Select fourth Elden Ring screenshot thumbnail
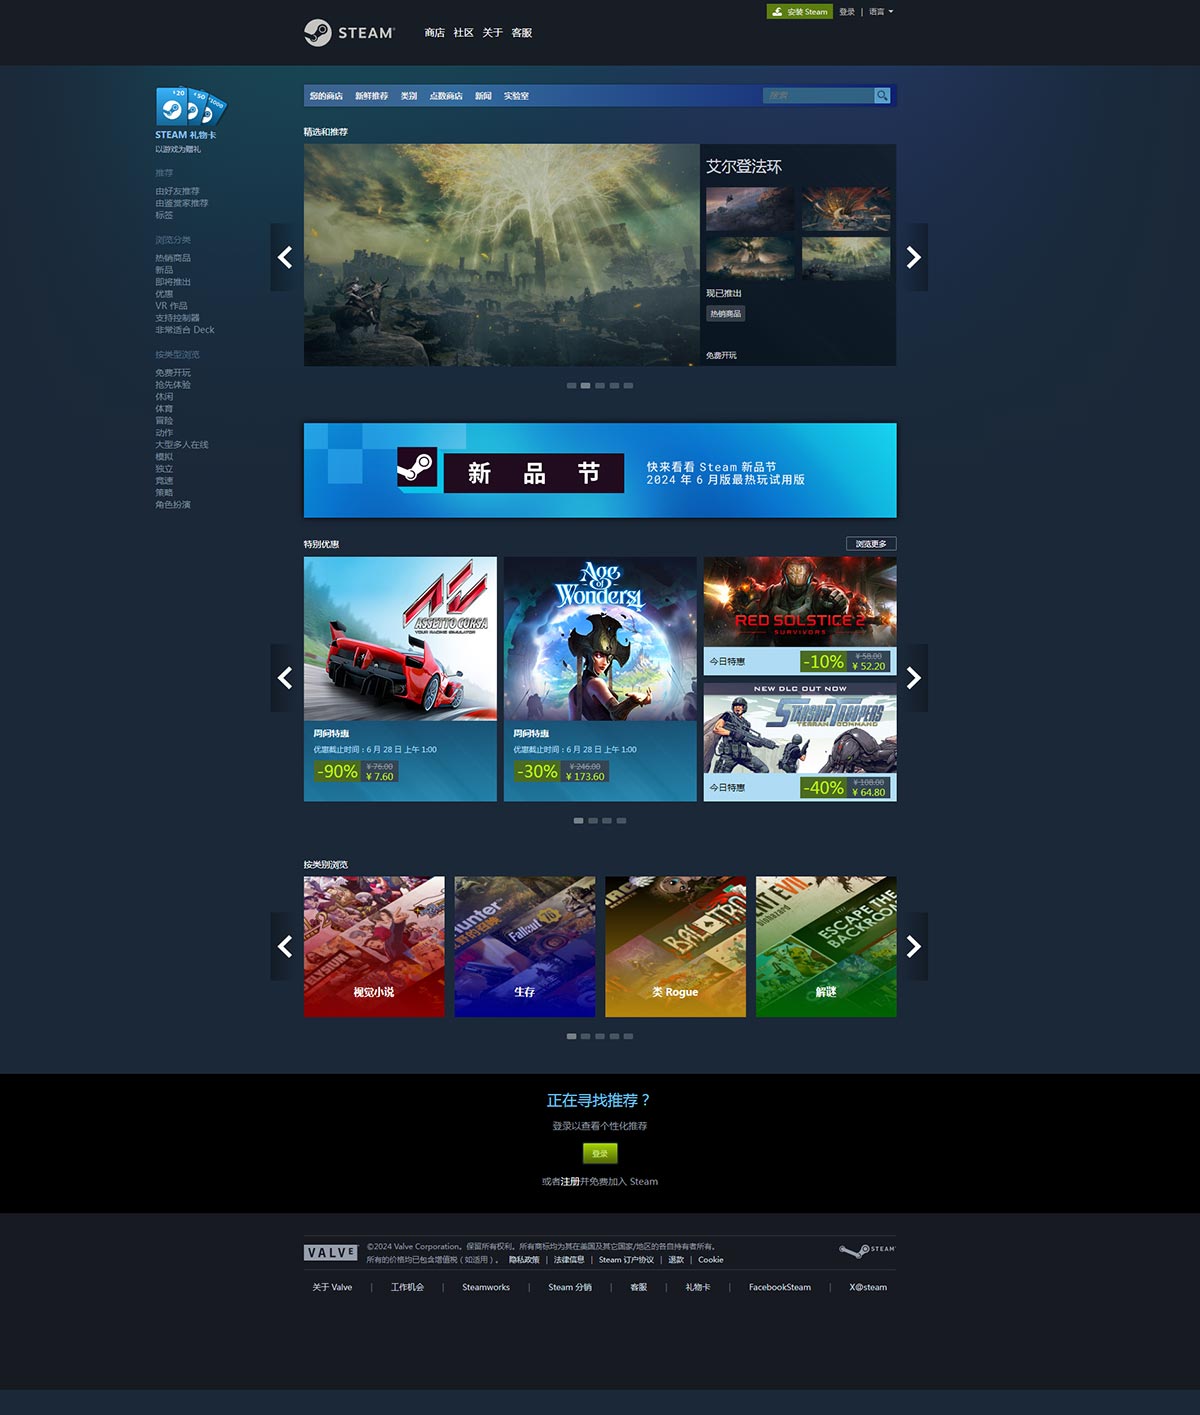 846,258
